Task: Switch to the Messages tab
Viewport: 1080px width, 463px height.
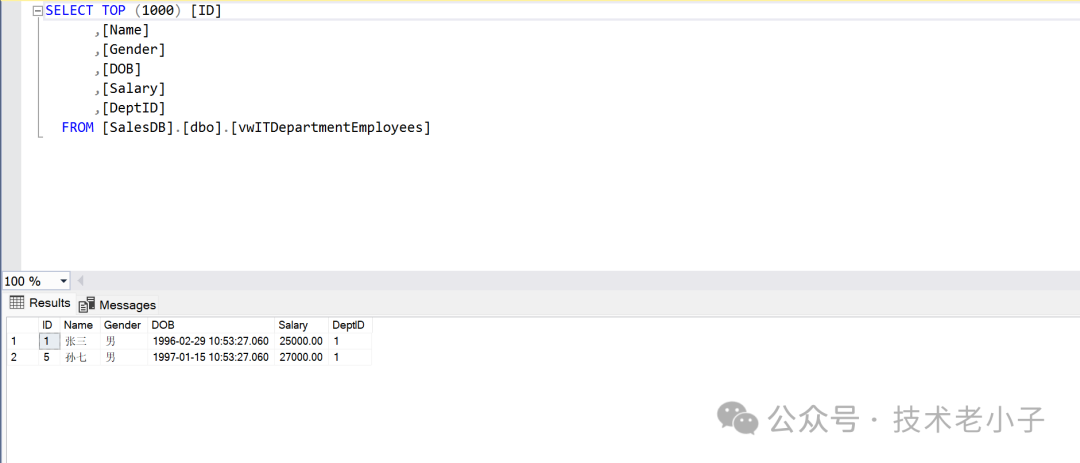Action: 117,305
